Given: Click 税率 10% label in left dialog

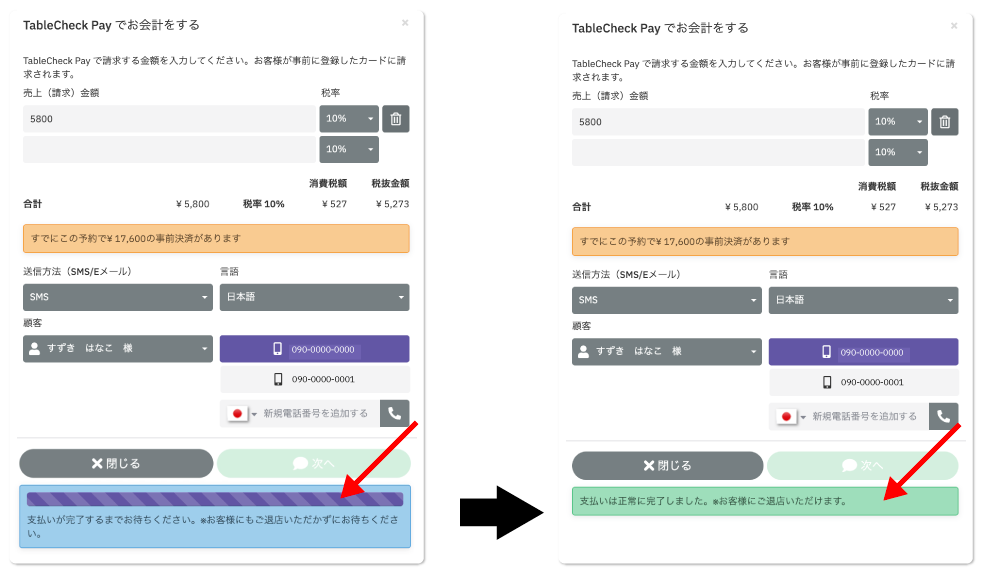Looking at the screenshot, I should pos(263,204).
